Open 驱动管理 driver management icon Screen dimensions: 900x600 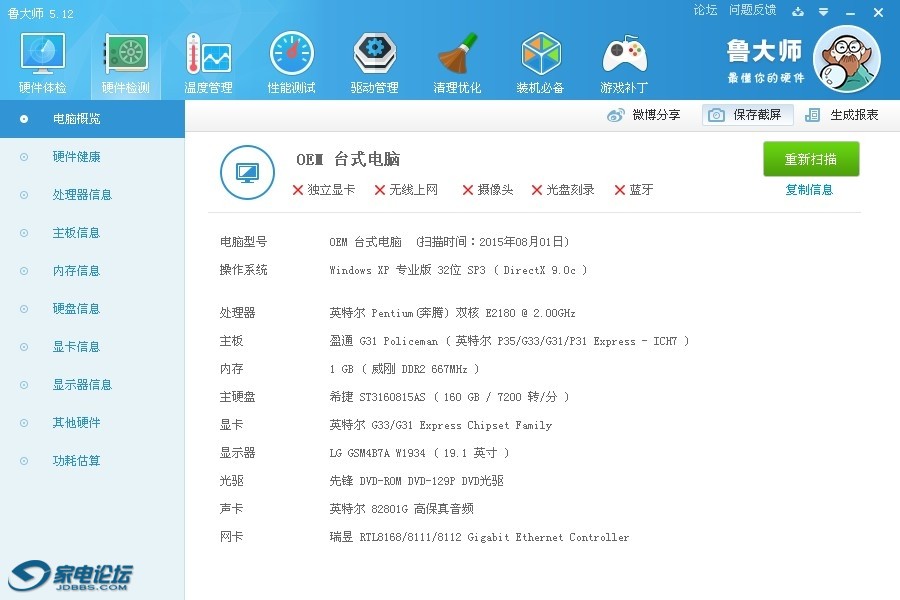[374, 62]
